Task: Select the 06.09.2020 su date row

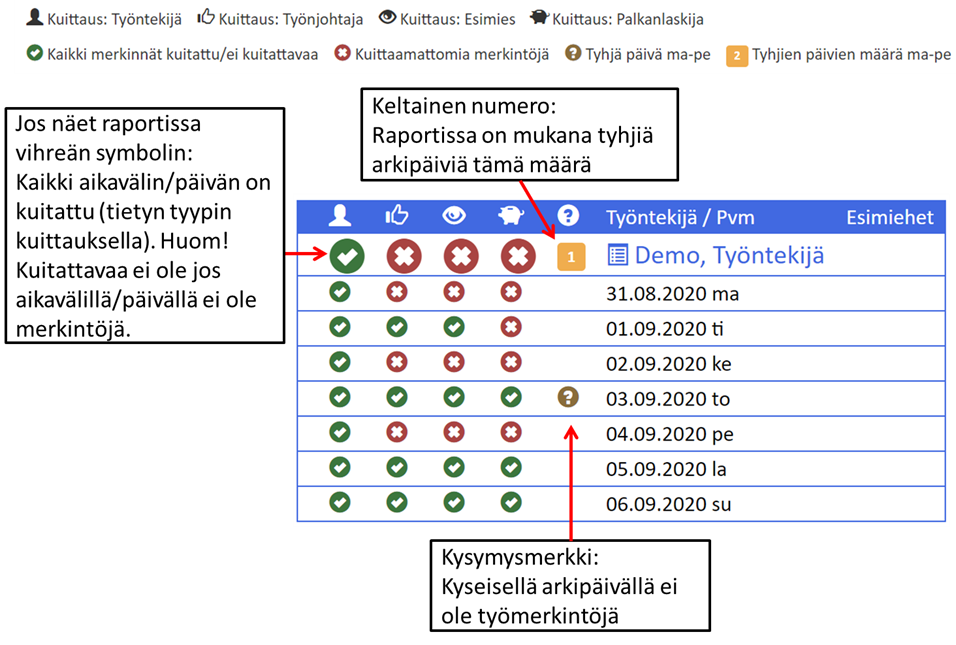Action: click(668, 504)
